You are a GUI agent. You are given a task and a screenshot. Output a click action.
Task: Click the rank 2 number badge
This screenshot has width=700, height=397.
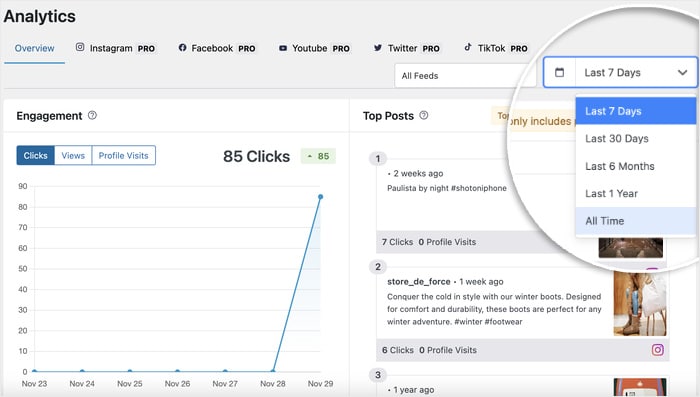(378, 267)
